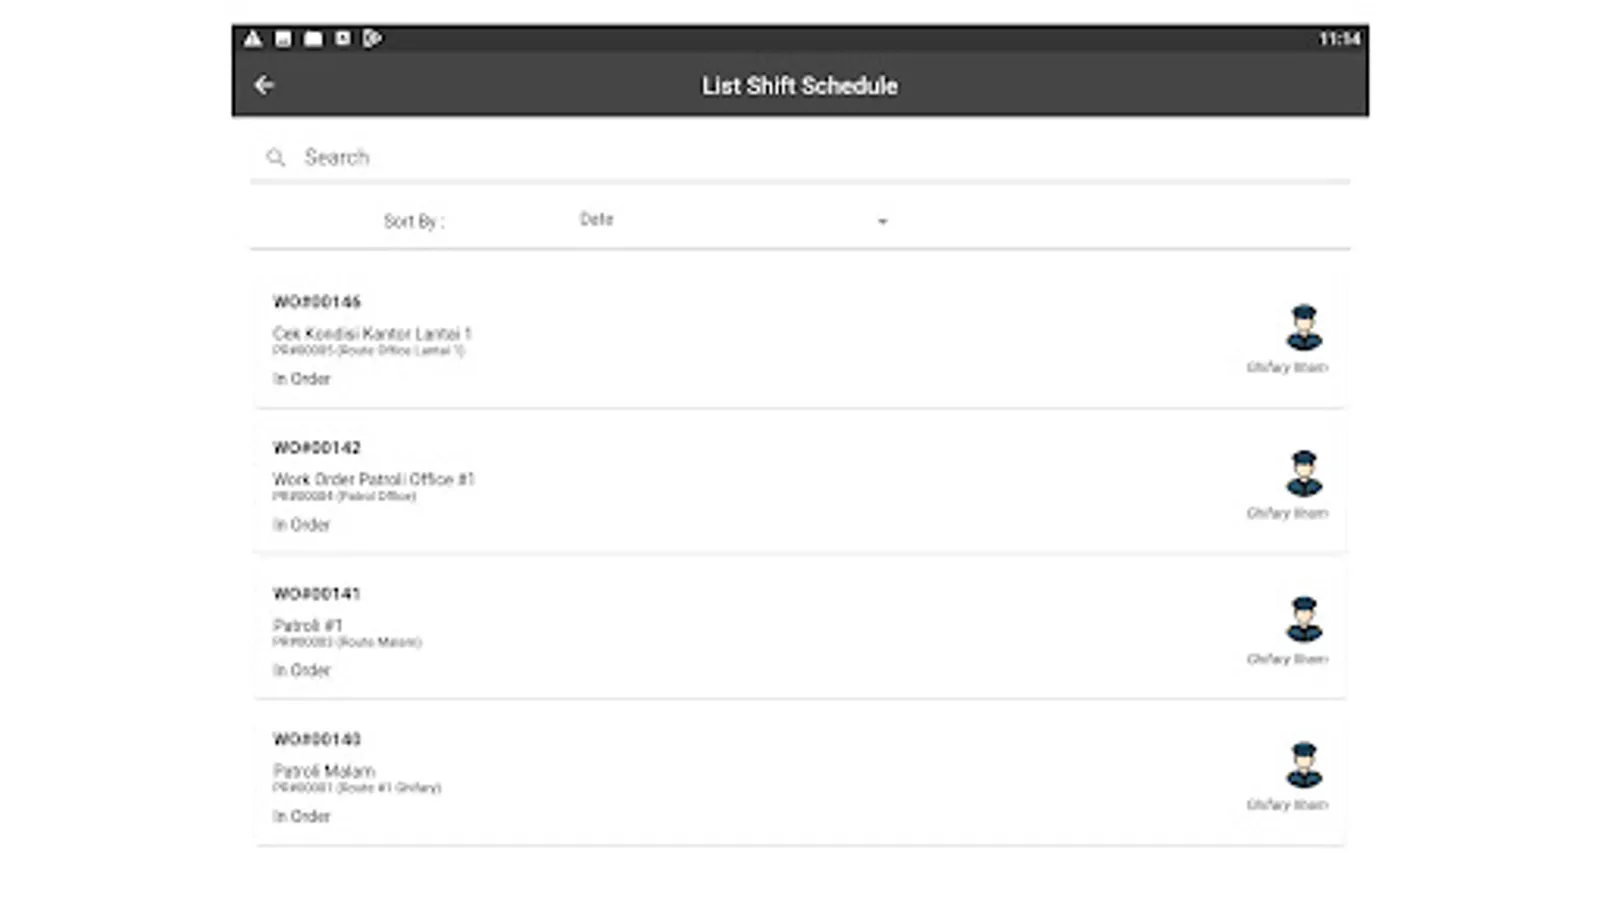Click guard avatar for WO#00146
The width and height of the screenshot is (1600, 900).
point(1303,327)
